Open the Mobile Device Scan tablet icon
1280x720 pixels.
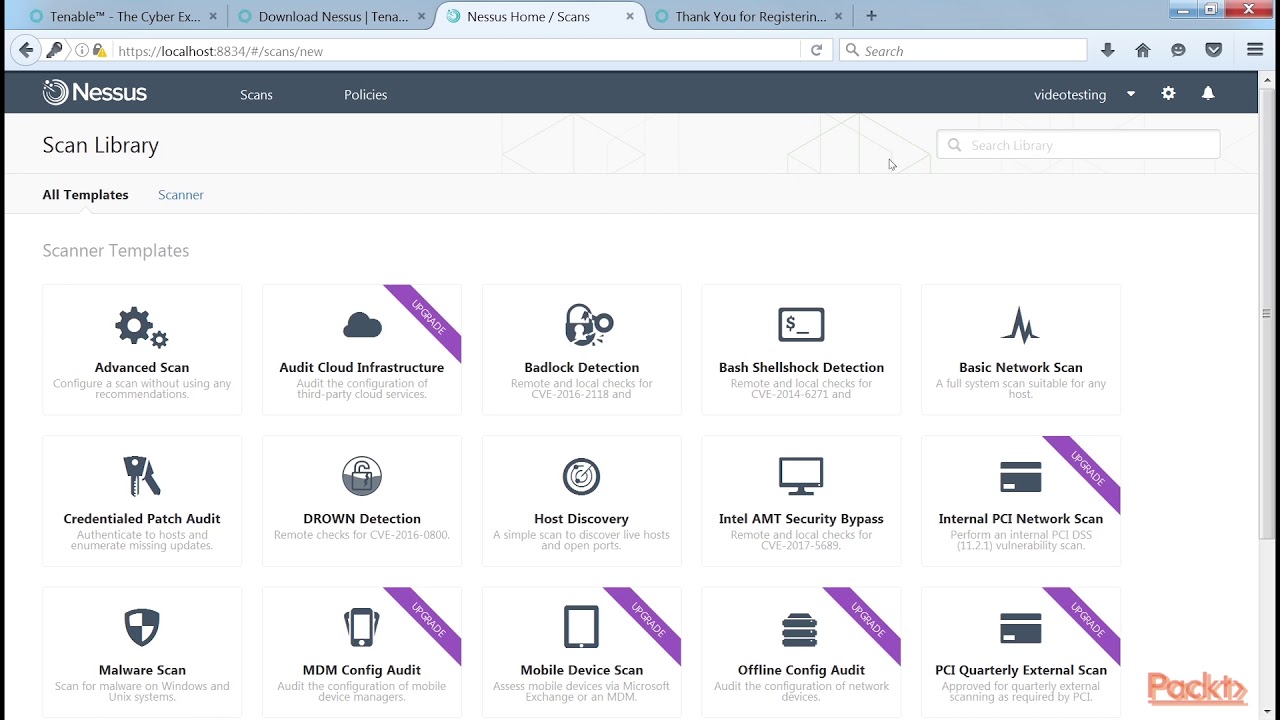[581, 628]
